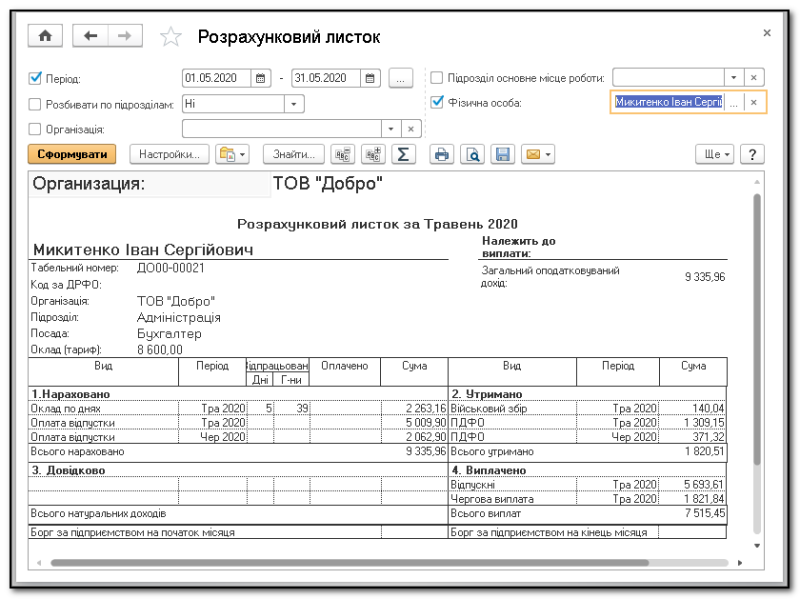Select the ТОВ "Добро" header cell

tap(328, 184)
